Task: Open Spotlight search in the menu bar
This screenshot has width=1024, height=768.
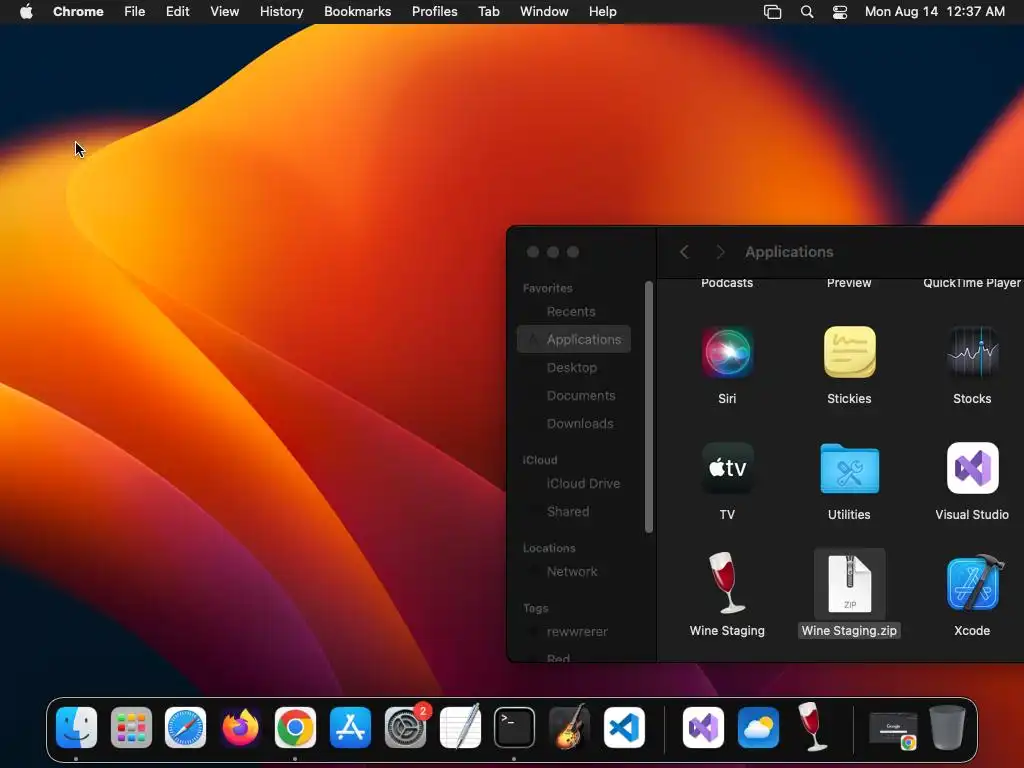Action: 807,12
